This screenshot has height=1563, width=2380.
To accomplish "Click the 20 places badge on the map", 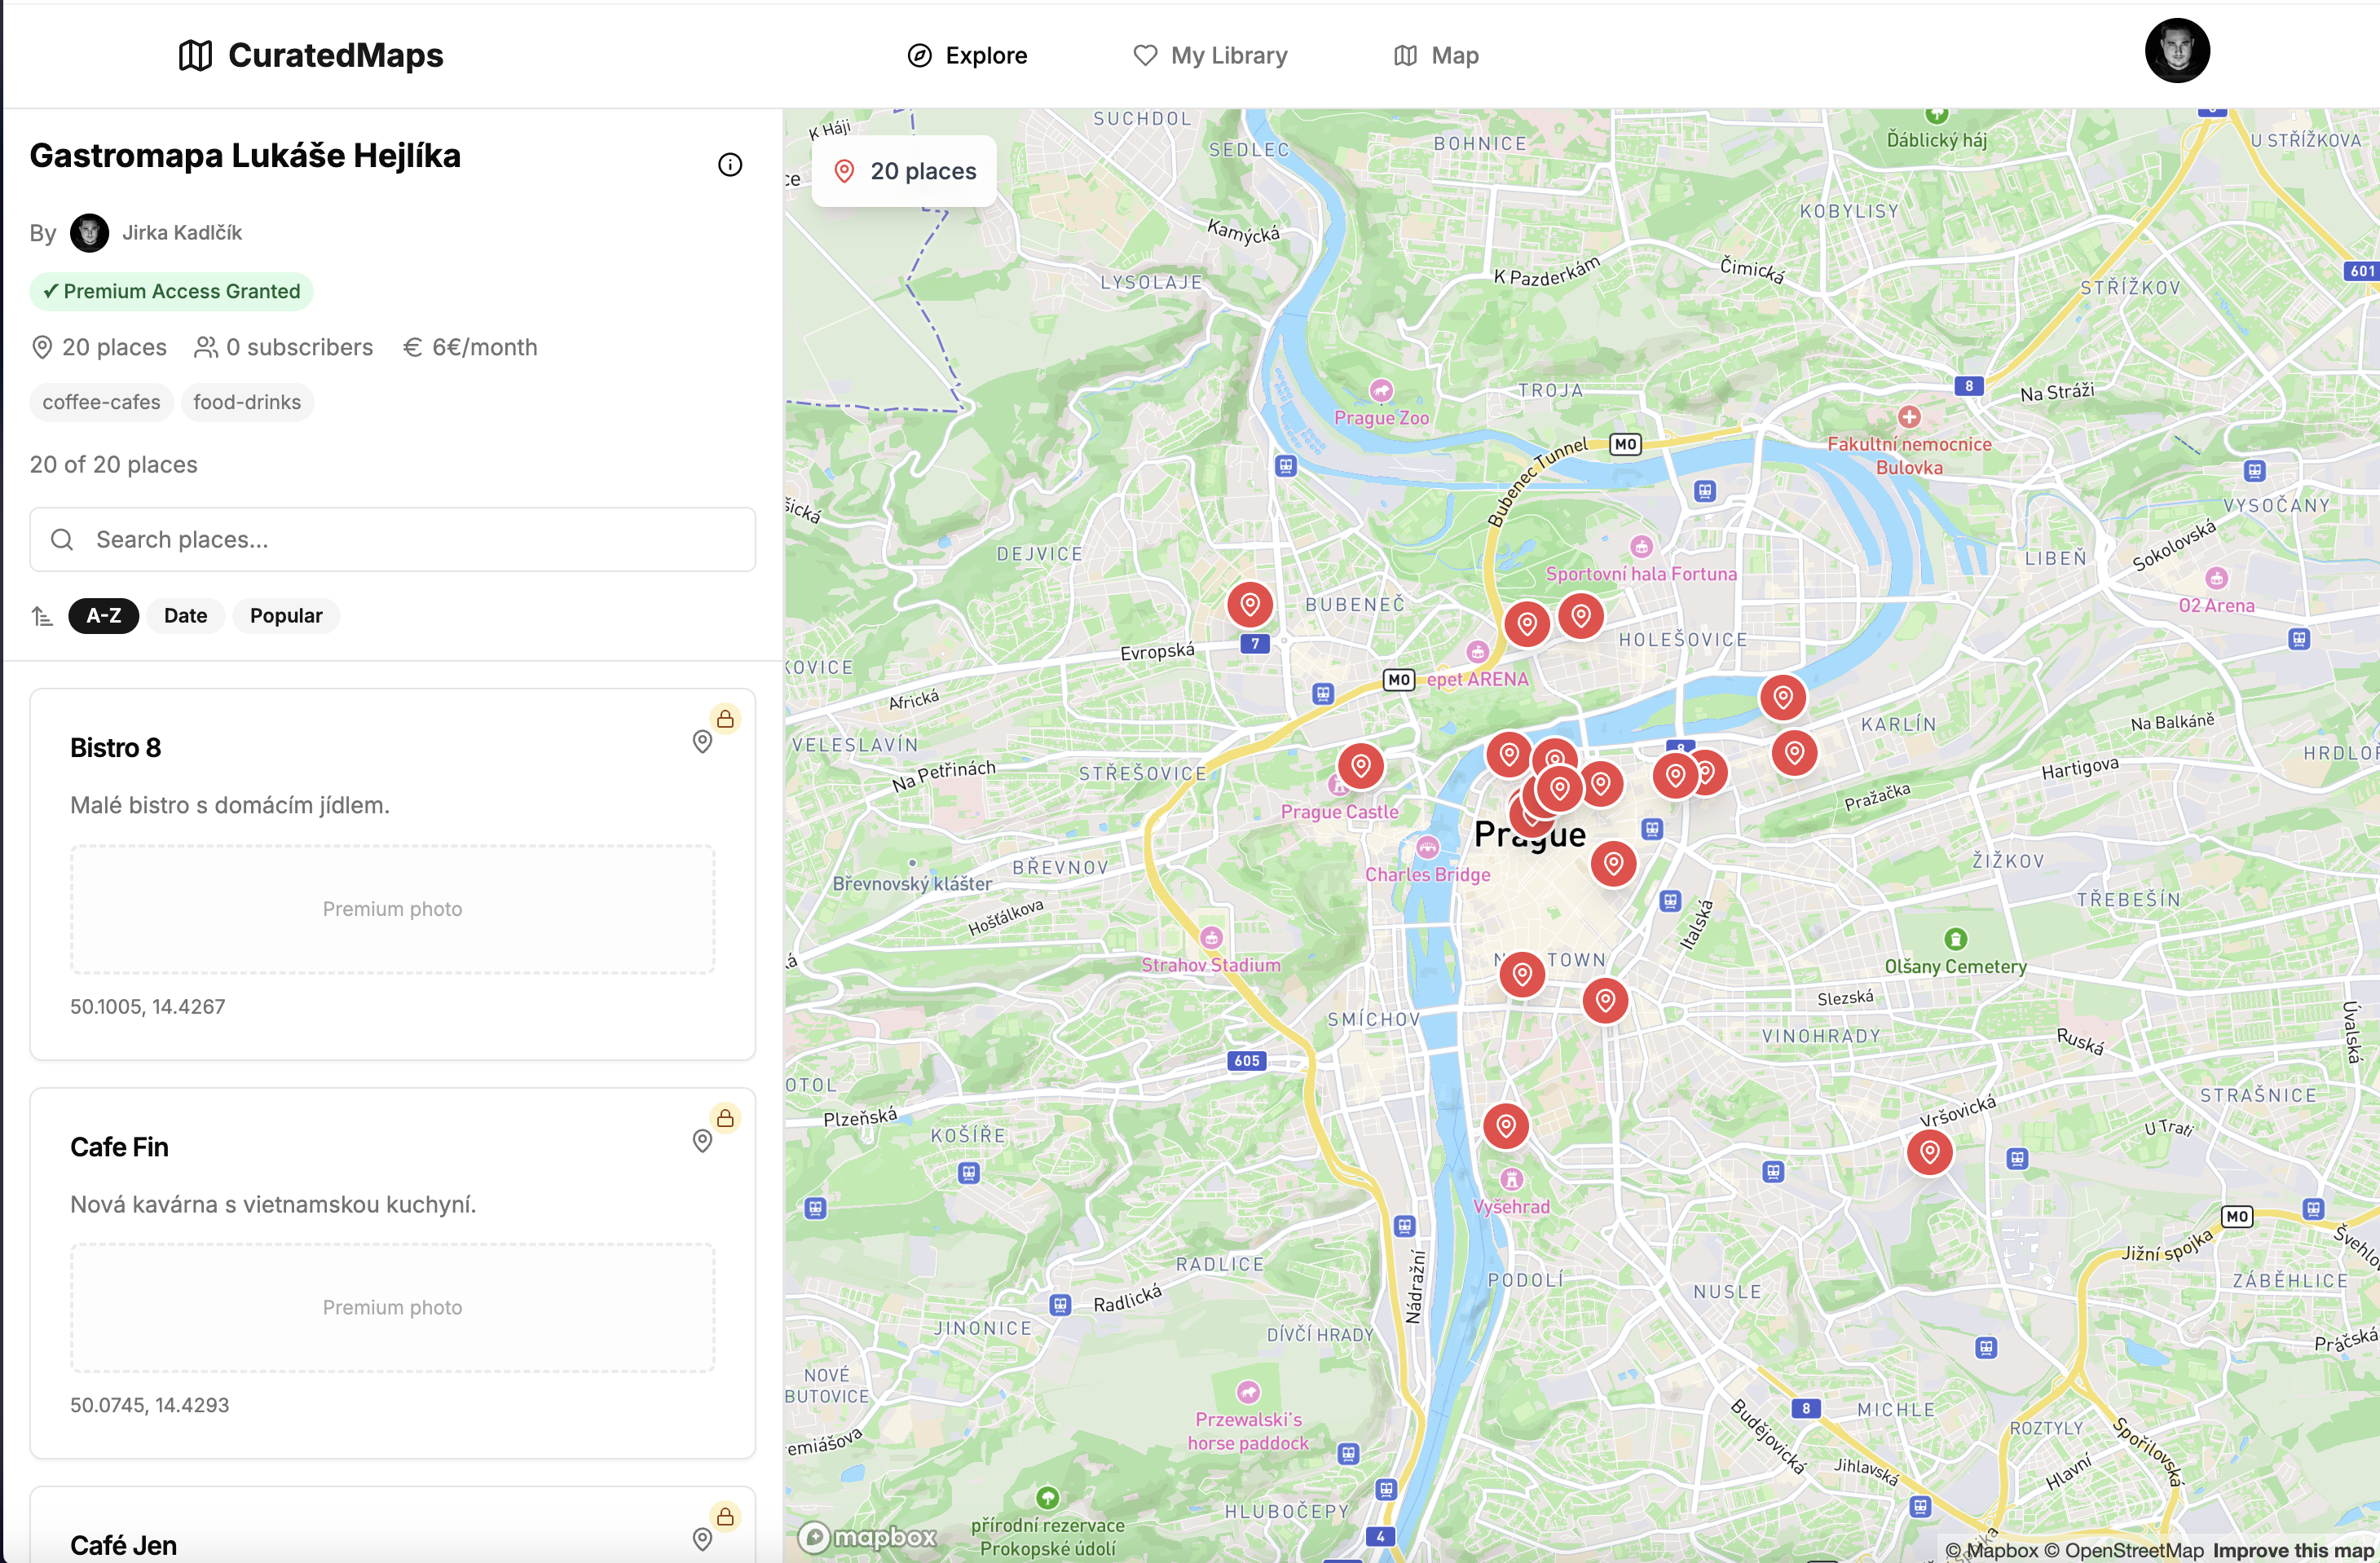I will coord(904,171).
